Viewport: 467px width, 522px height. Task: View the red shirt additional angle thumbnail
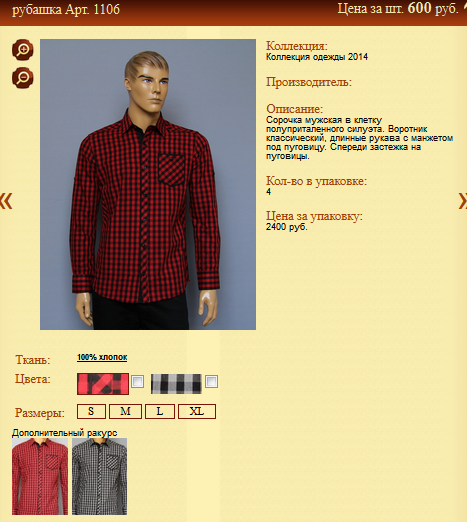click(40, 476)
